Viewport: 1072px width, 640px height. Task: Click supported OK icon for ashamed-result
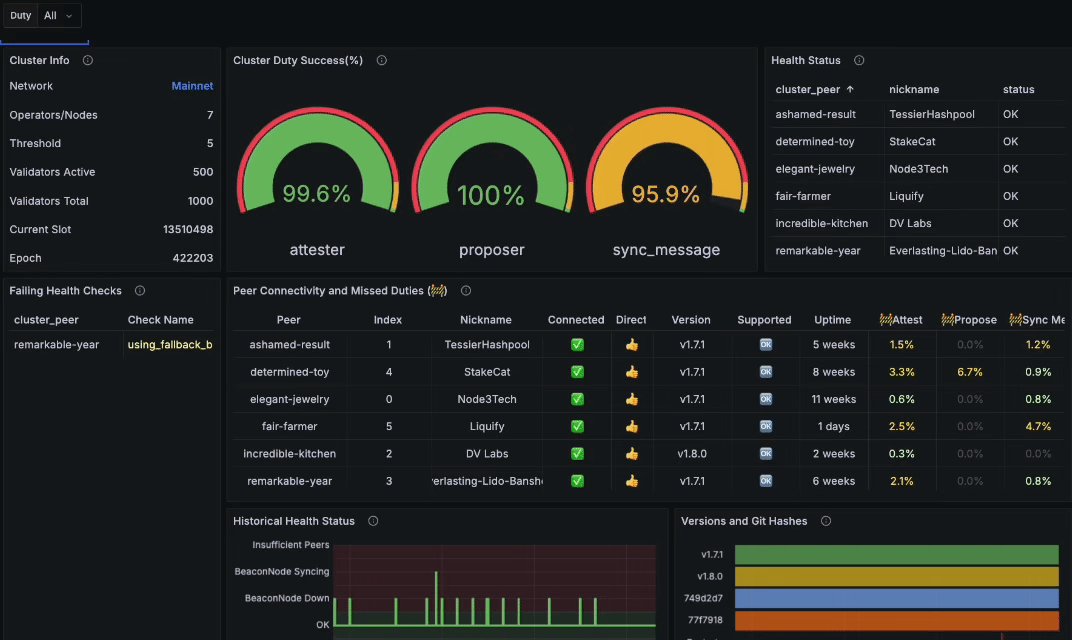tap(766, 345)
